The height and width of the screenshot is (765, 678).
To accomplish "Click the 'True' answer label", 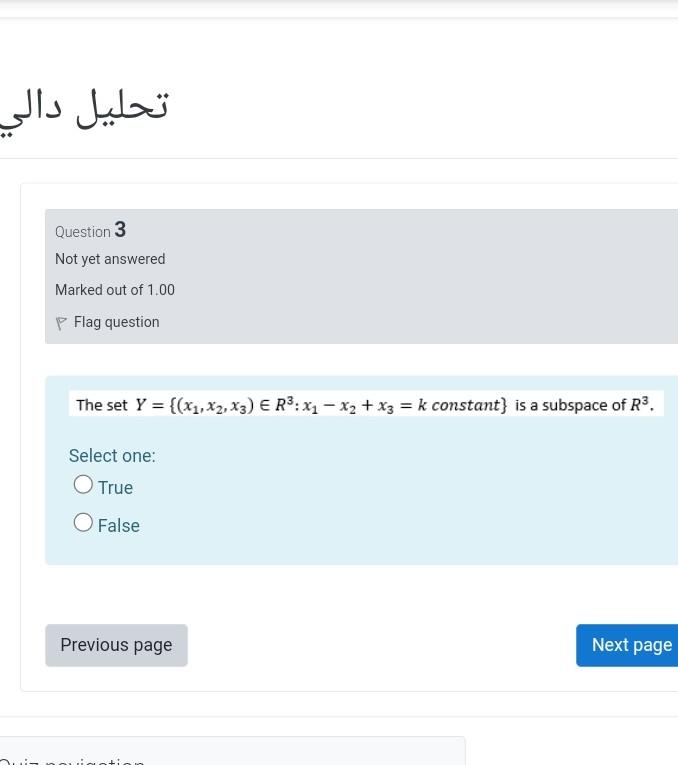I will pos(115,487).
